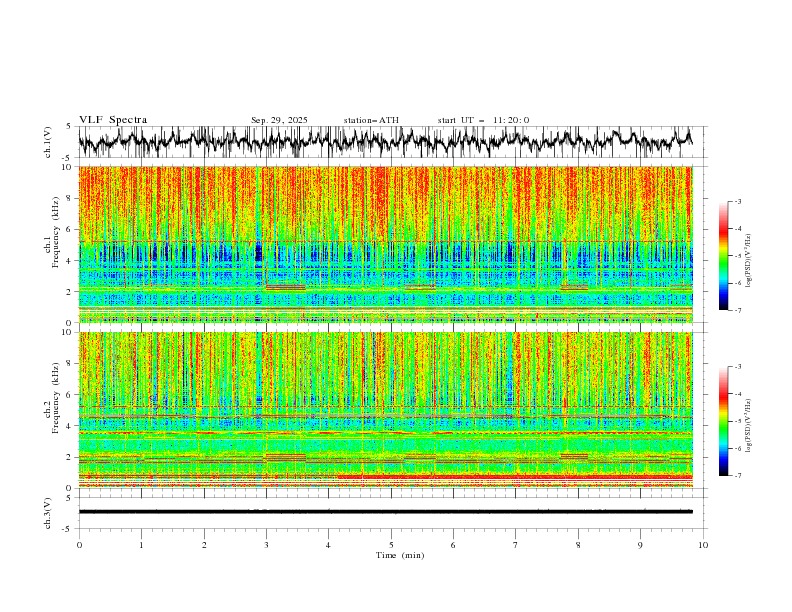The width and height of the screenshot is (792, 612).
Task: Click the "-7" tick on ch.1 colorbar
Action: (738, 310)
